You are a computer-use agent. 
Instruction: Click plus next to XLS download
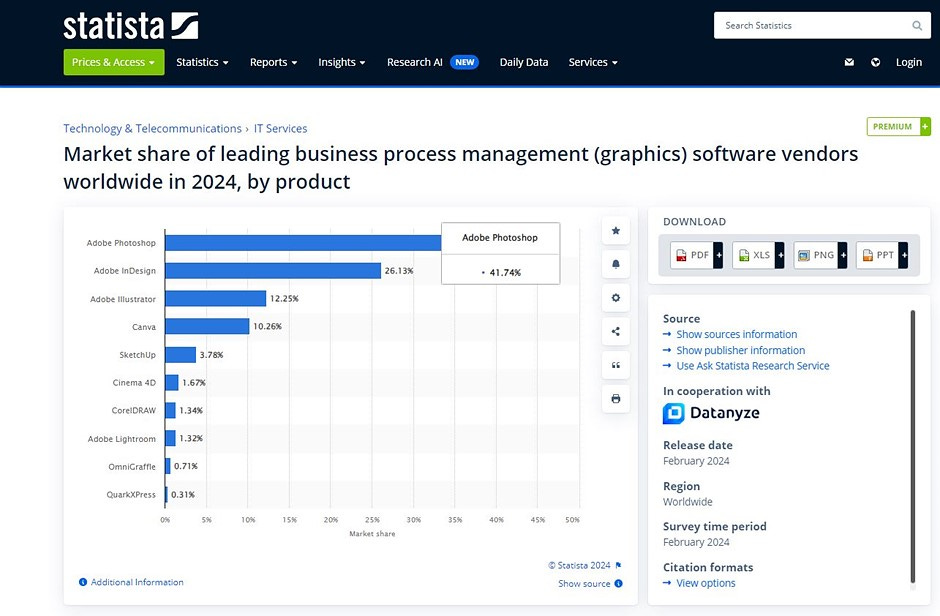[780, 255]
